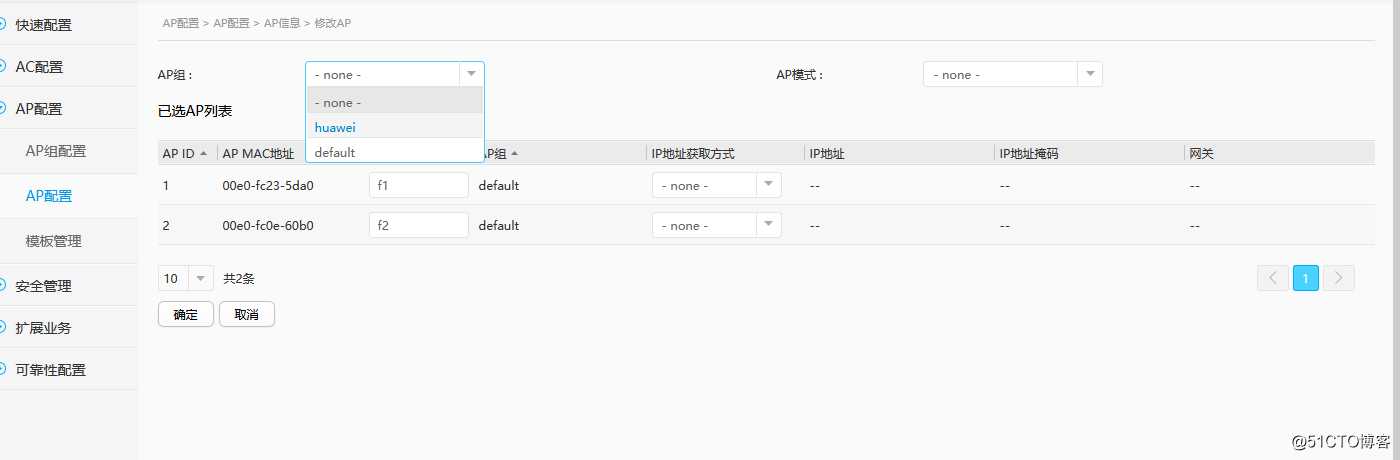Click the expand icon beside AC配置
1400x460 pixels.
click(2, 66)
